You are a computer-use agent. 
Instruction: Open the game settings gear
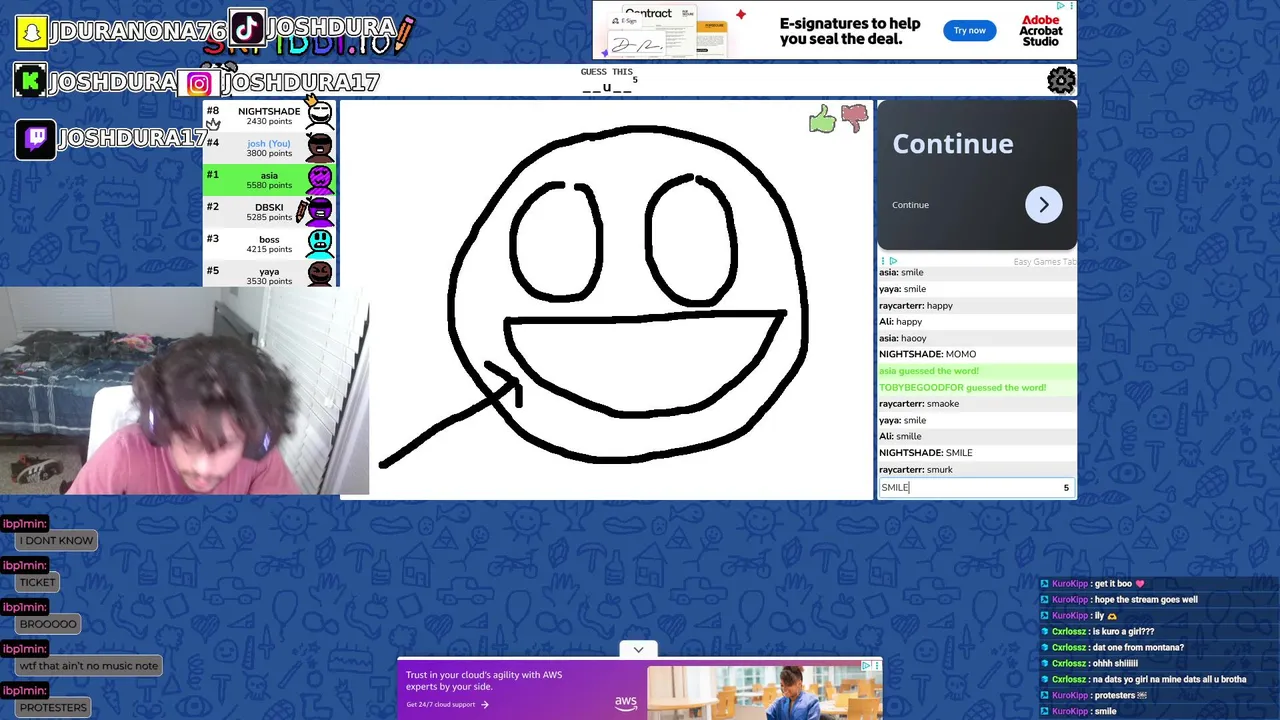[x=1061, y=80]
